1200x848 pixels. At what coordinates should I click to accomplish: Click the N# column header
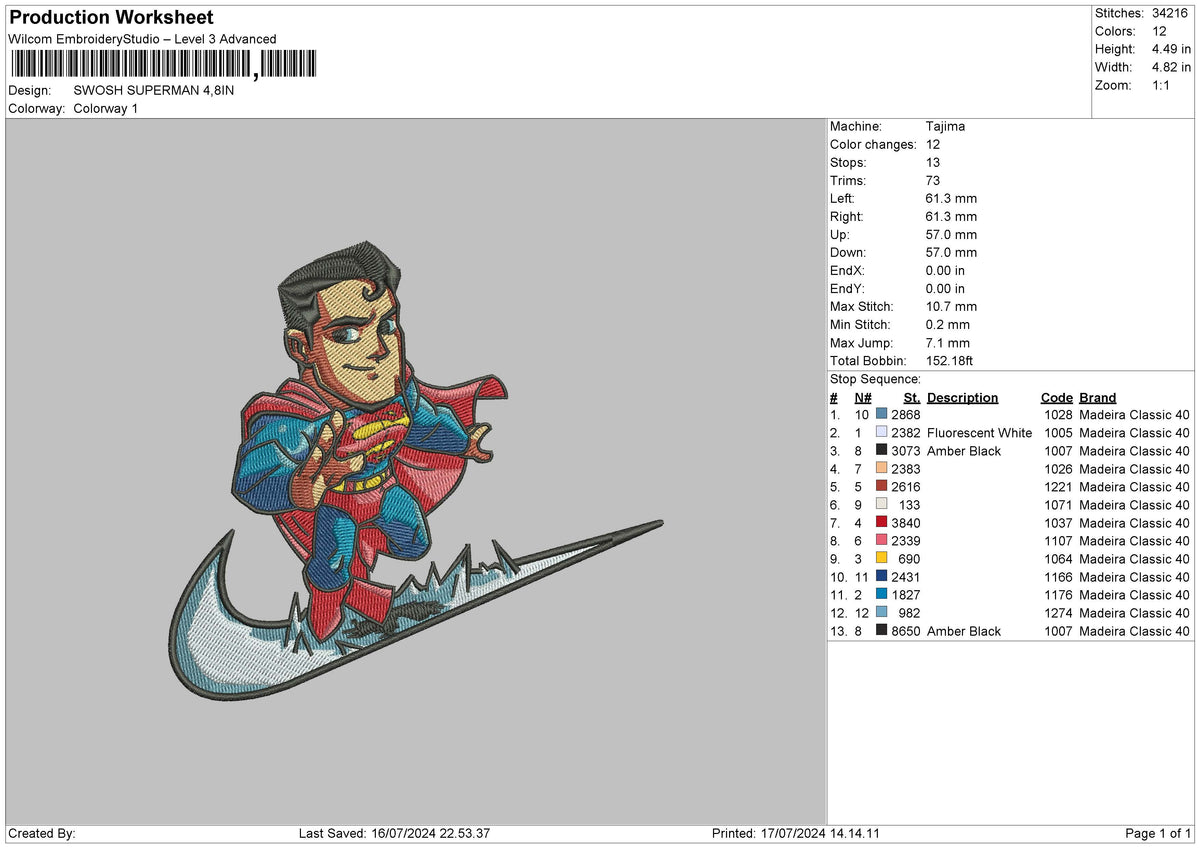863,397
